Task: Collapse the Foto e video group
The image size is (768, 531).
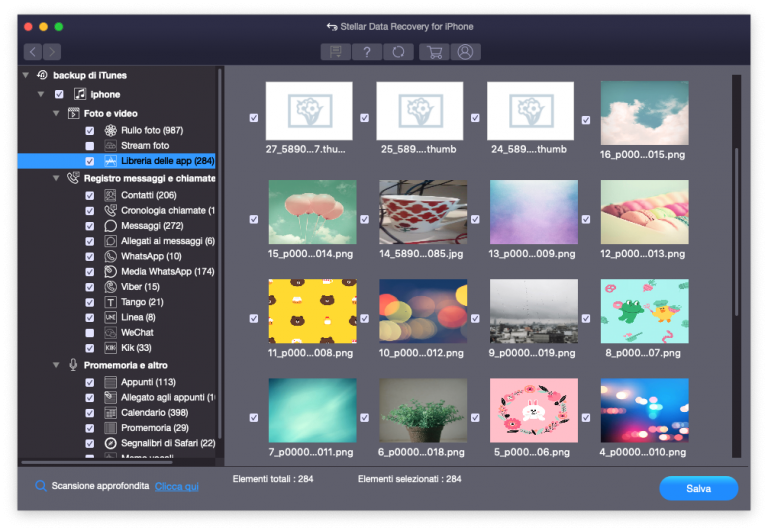Action: pos(57,114)
